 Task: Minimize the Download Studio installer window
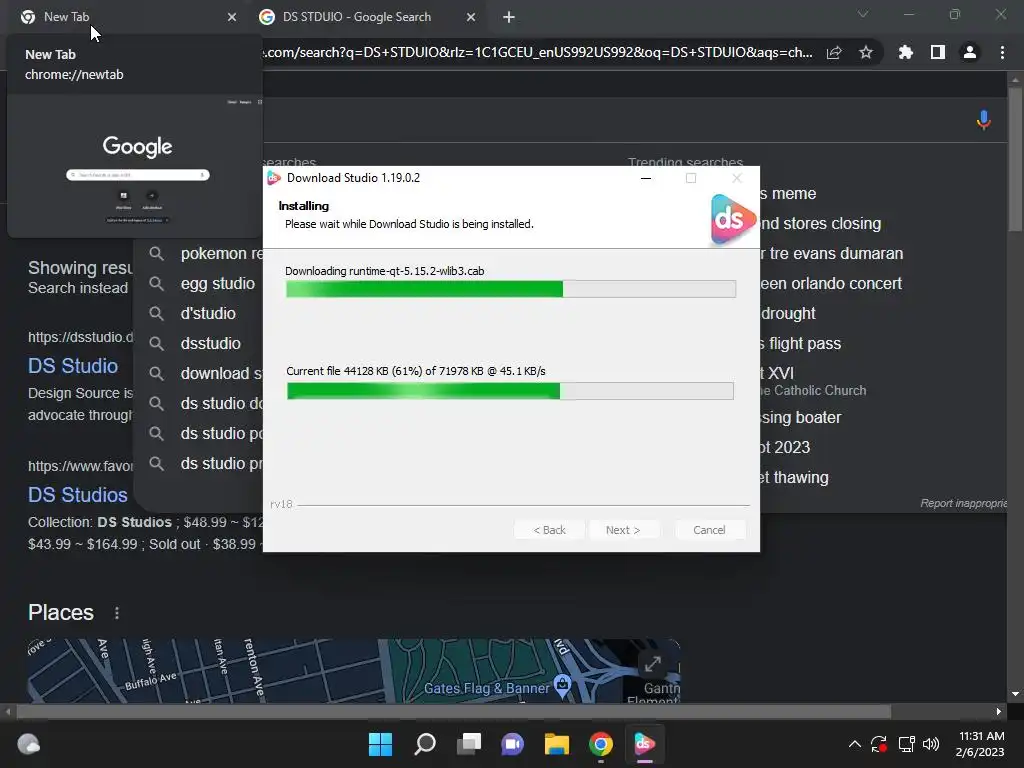coord(646,178)
